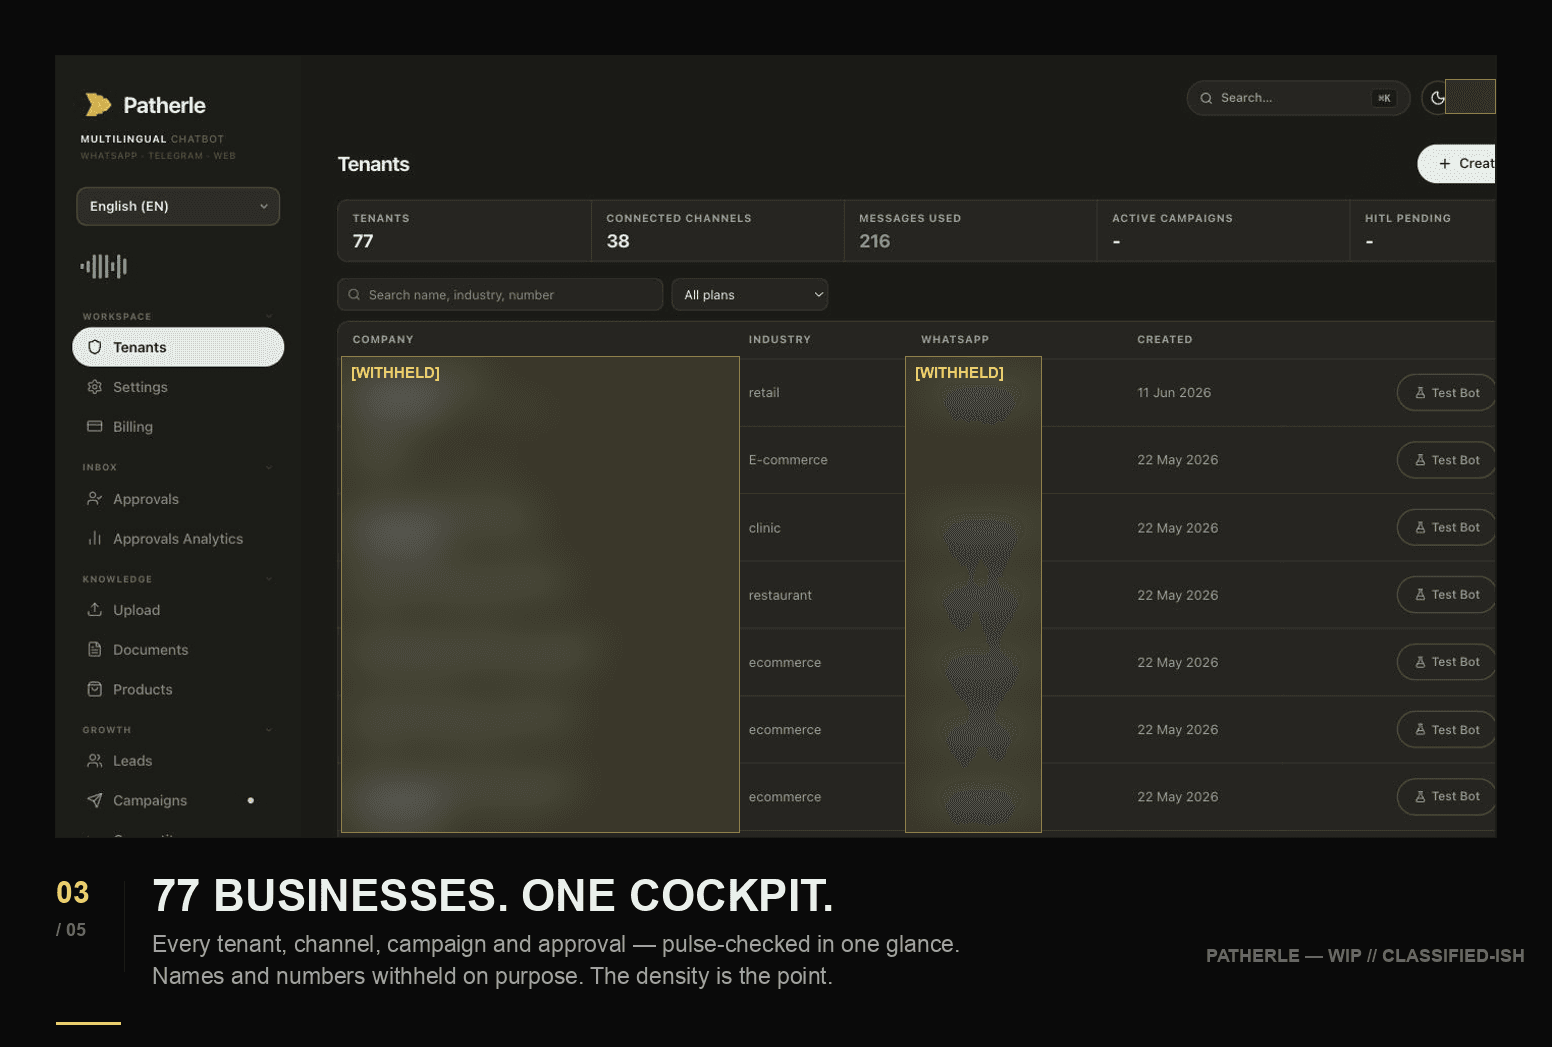Click the HITL Pending stat card
This screenshot has height=1047, width=1552.
tap(1423, 231)
